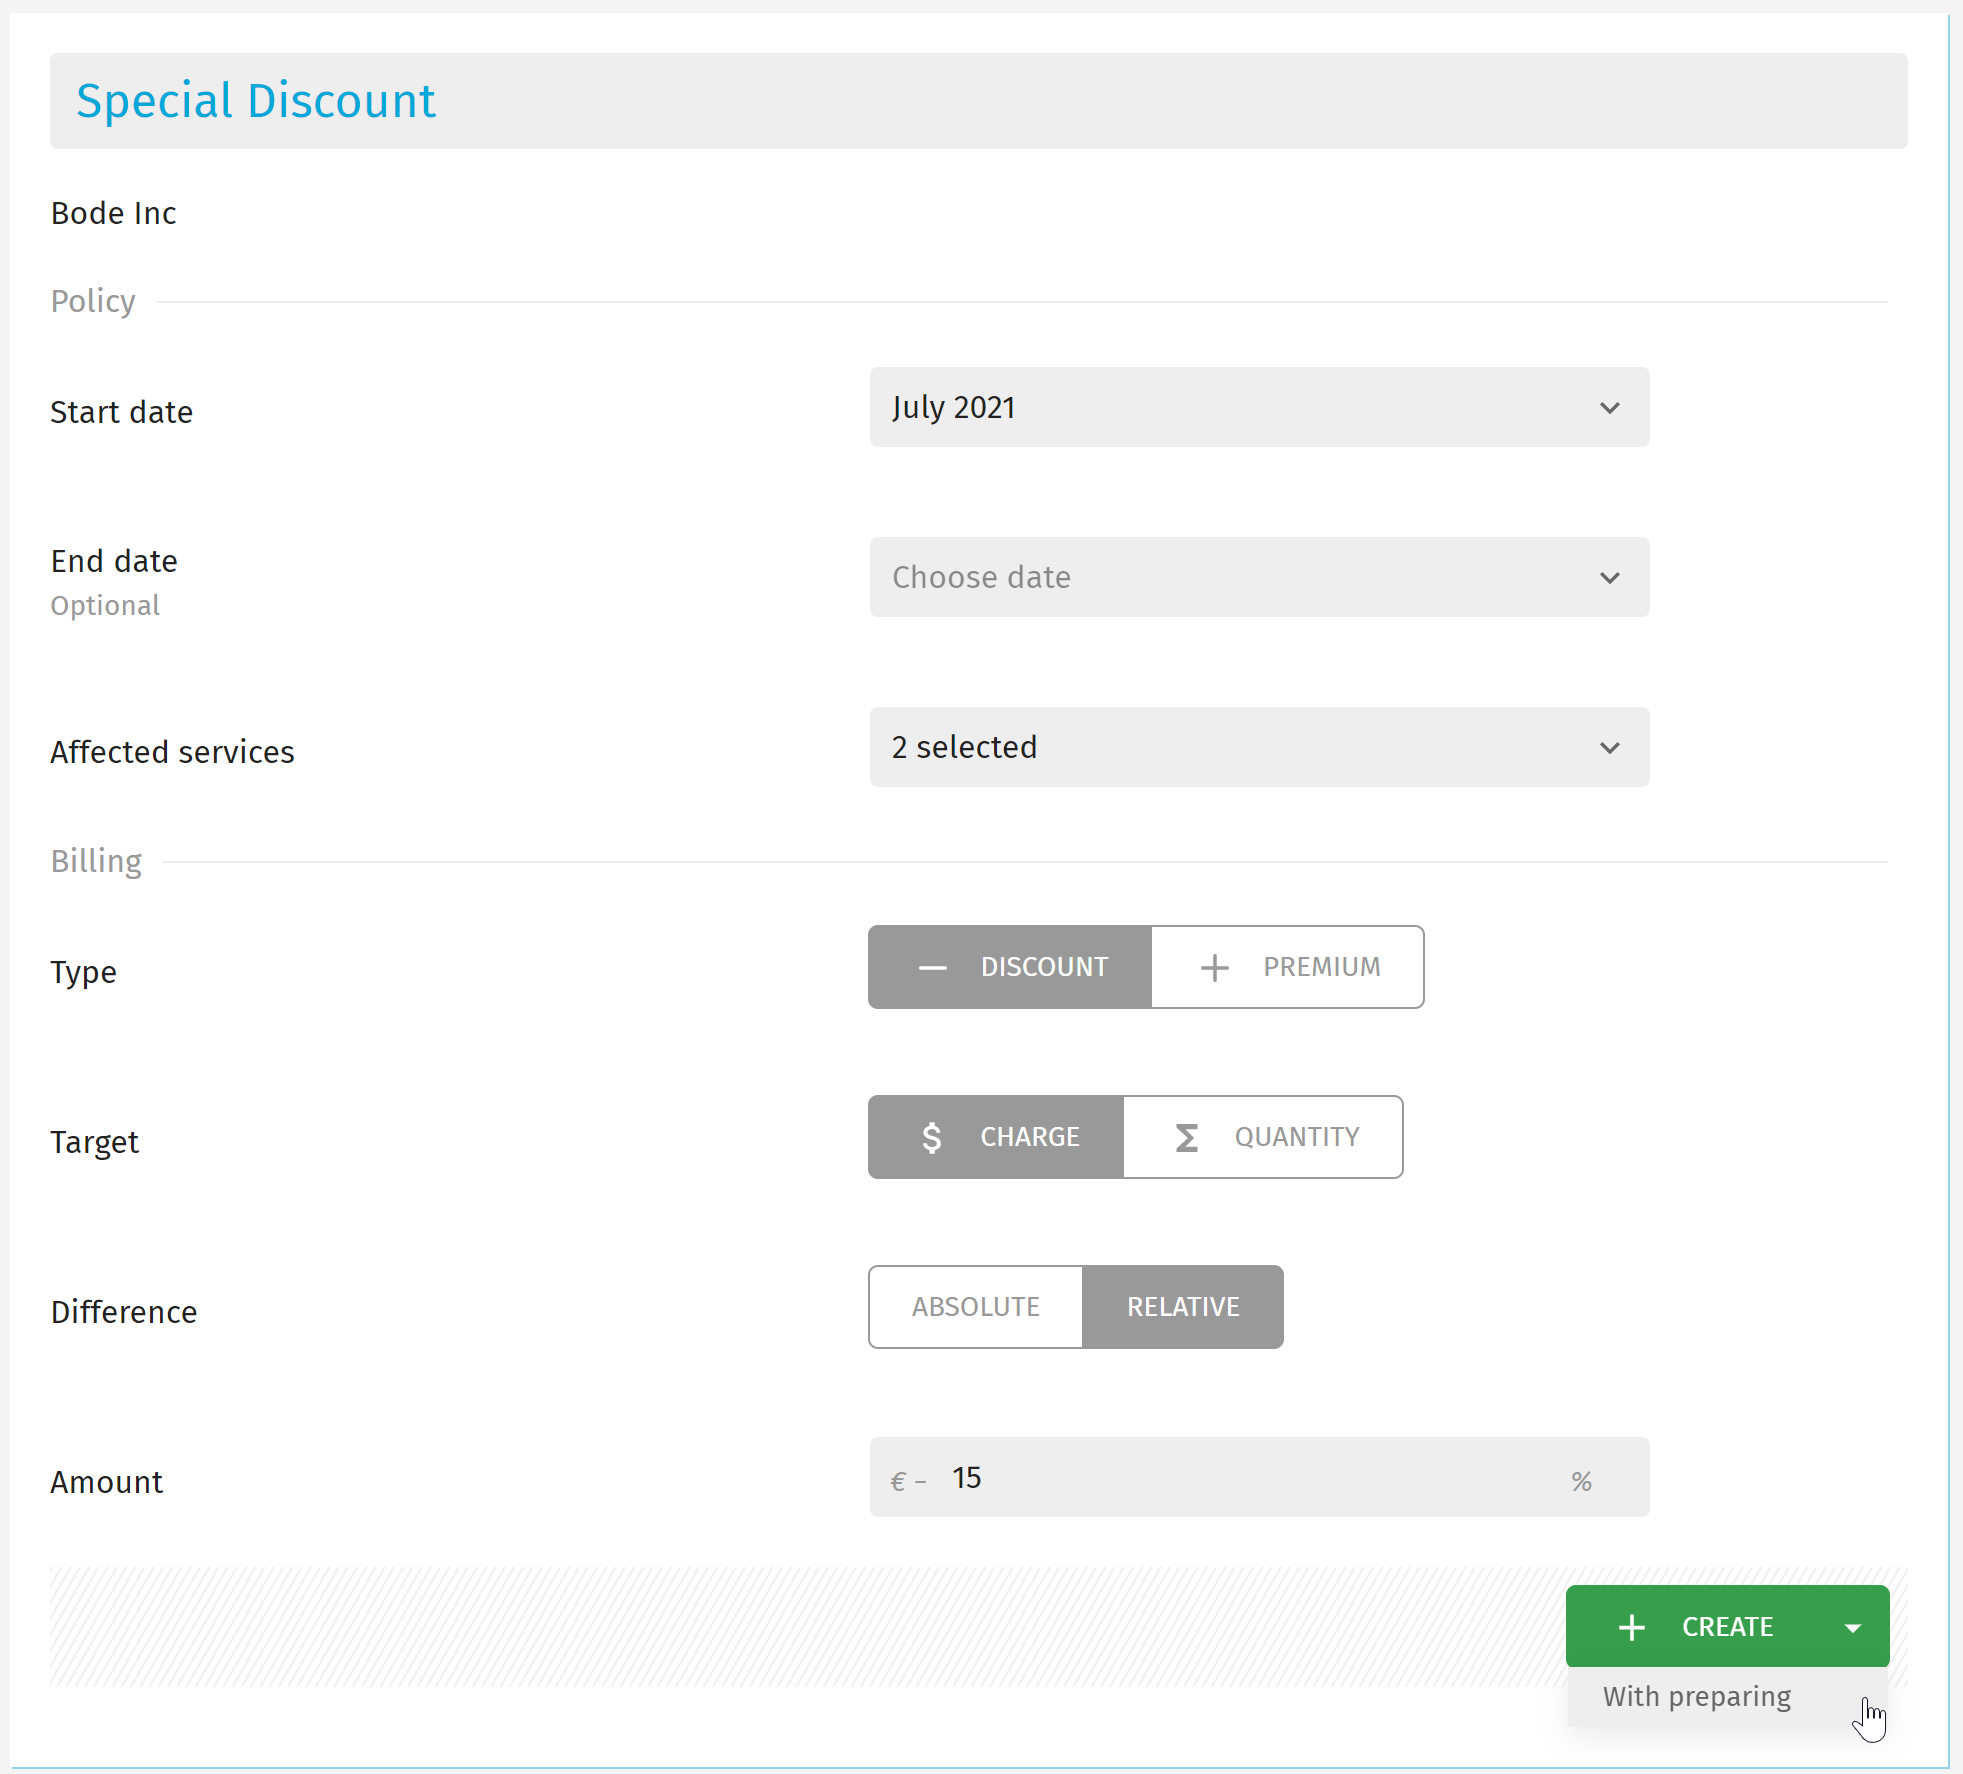The height and width of the screenshot is (1774, 1963).
Task: Click the Difference label
Action: point(124,1312)
